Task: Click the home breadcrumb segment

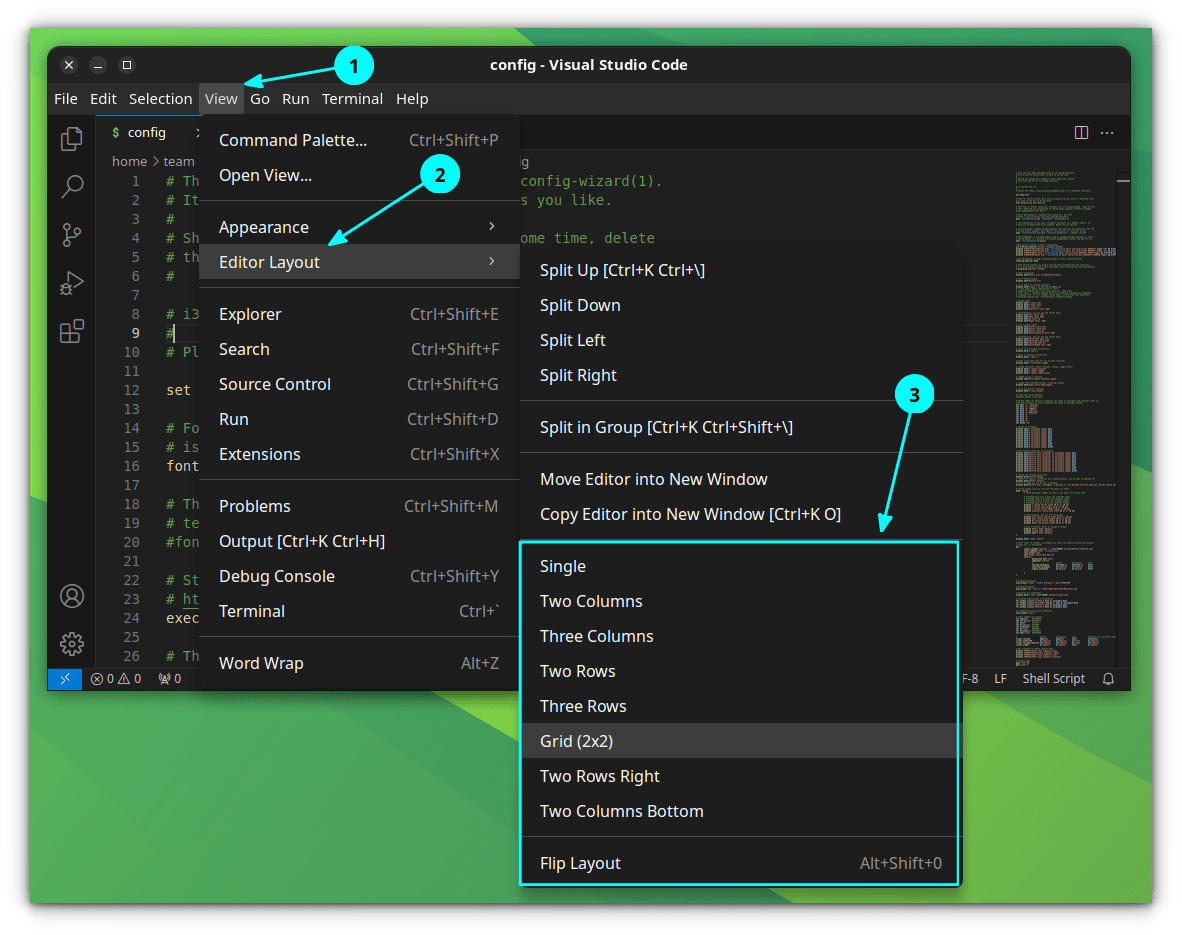Action: click(x=130, y=161)
